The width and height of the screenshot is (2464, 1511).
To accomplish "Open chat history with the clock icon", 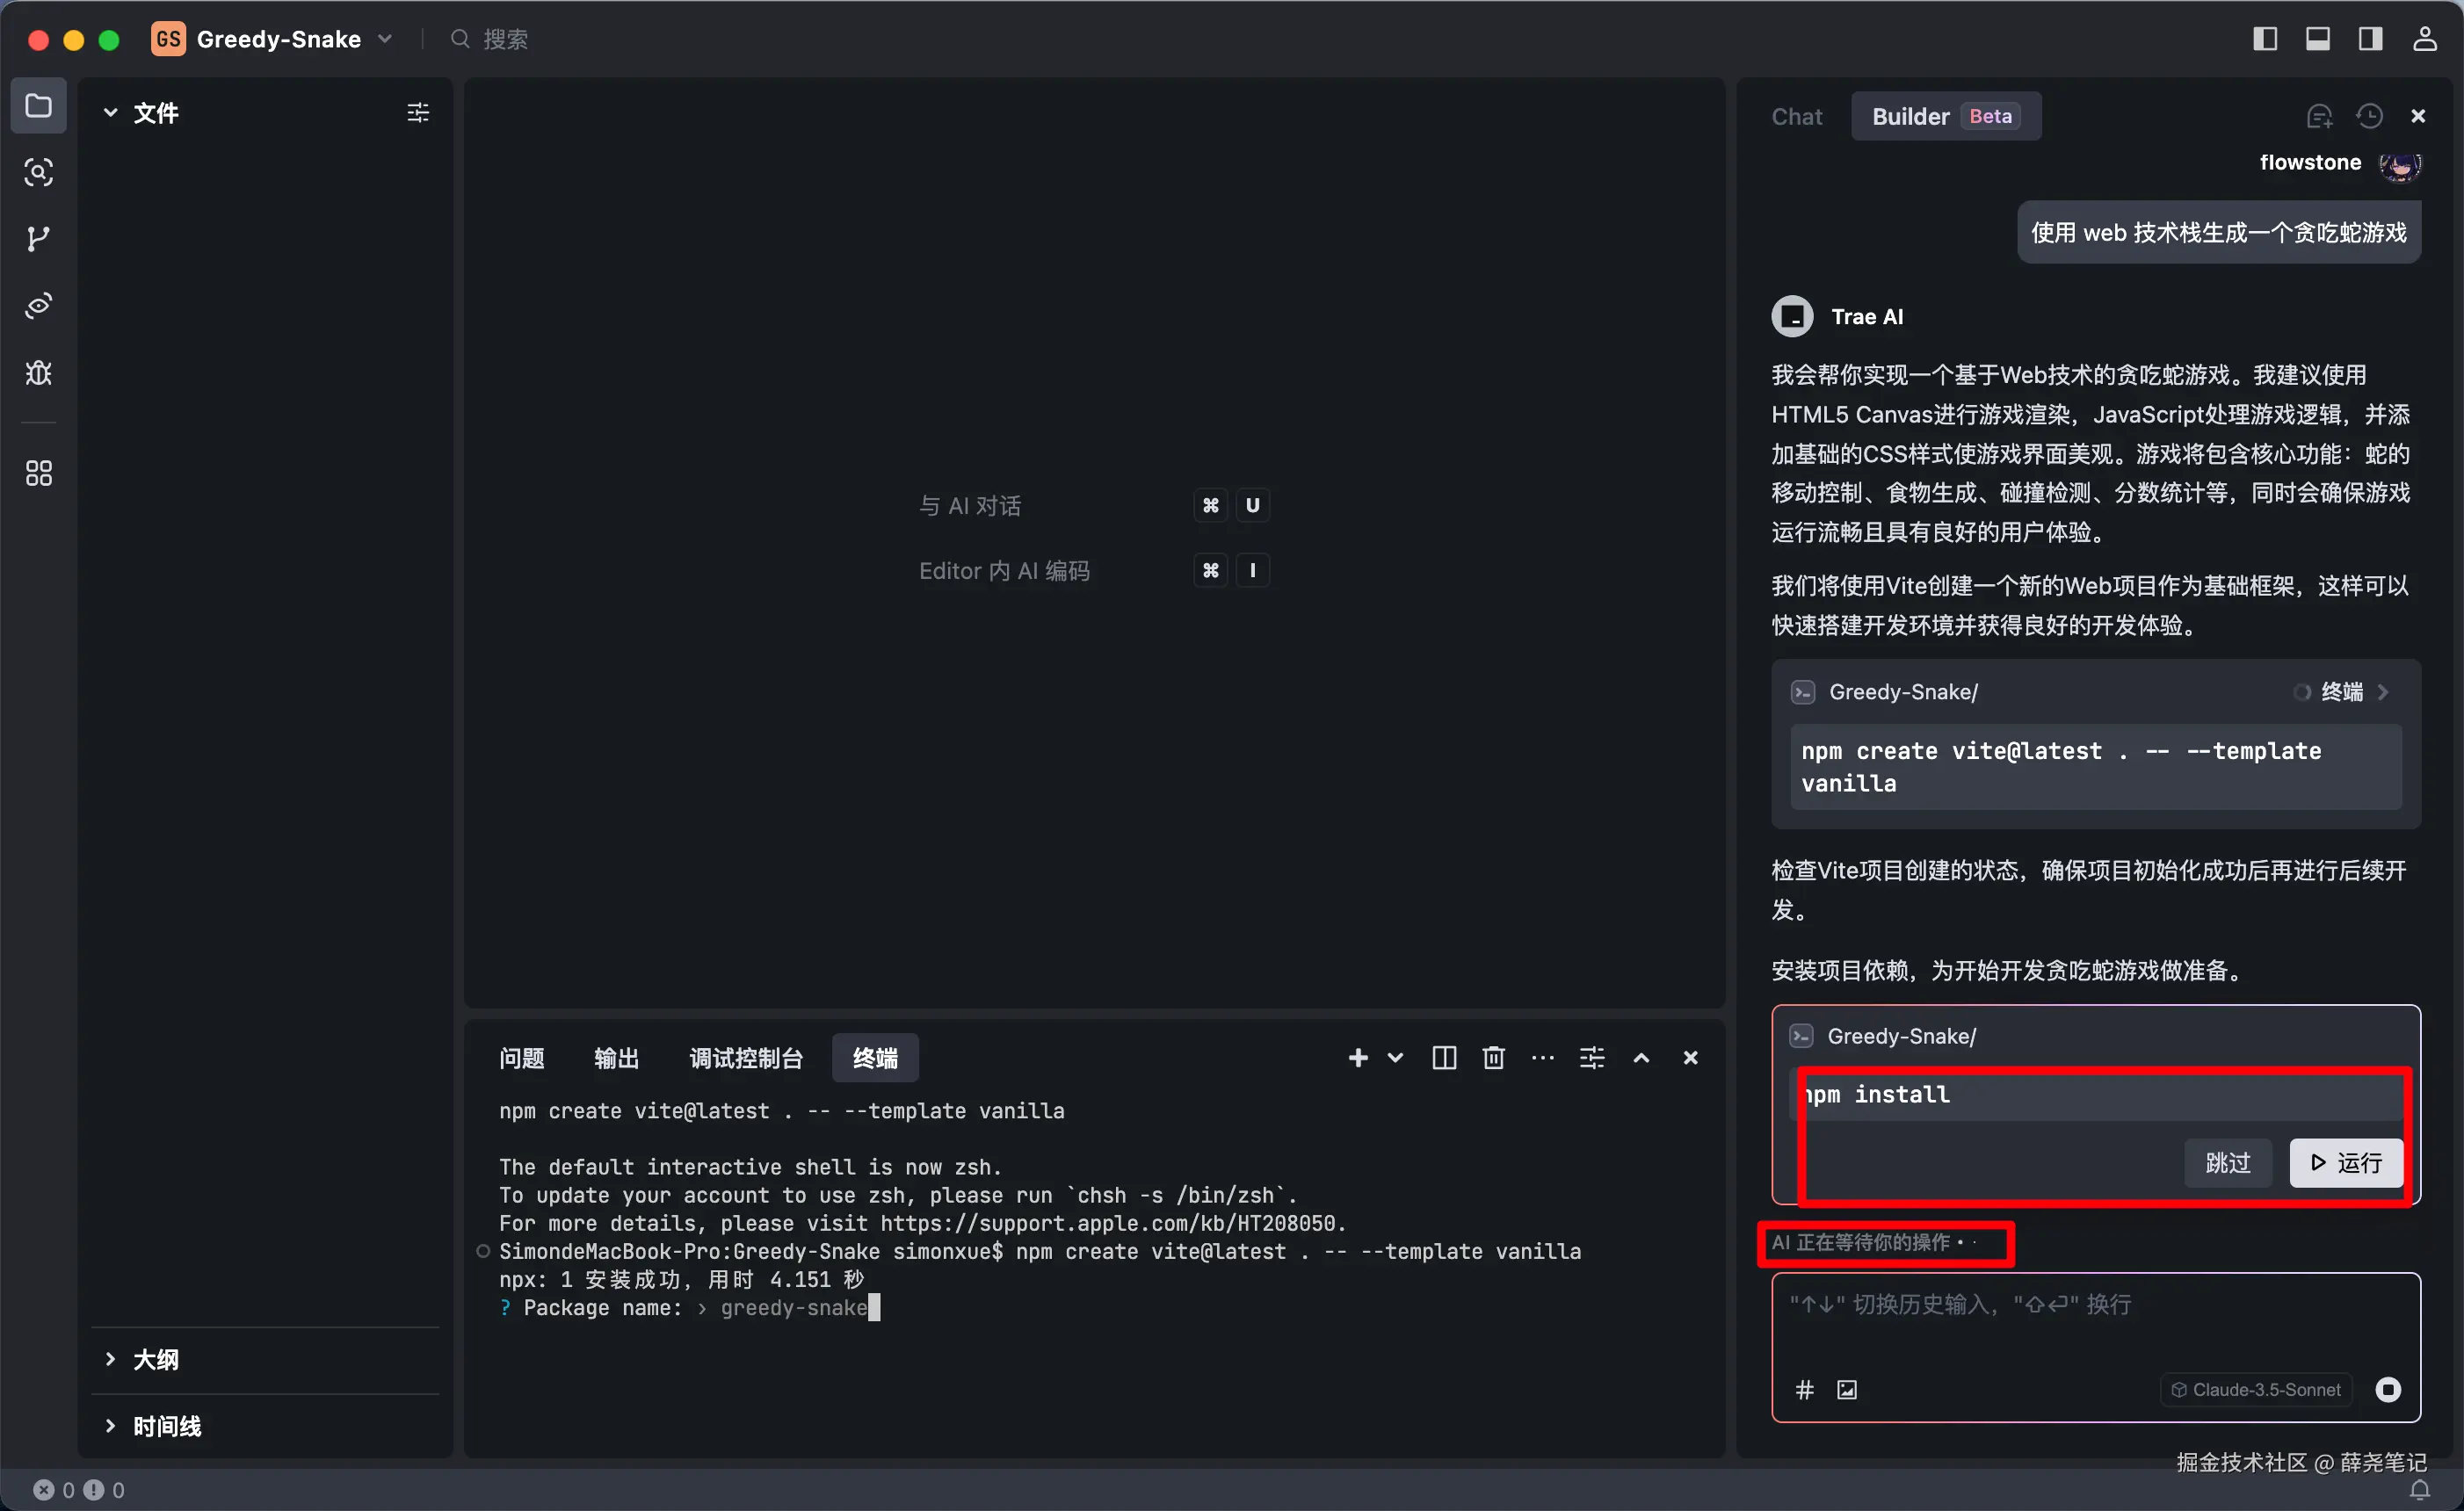I will coord(2369,115).
